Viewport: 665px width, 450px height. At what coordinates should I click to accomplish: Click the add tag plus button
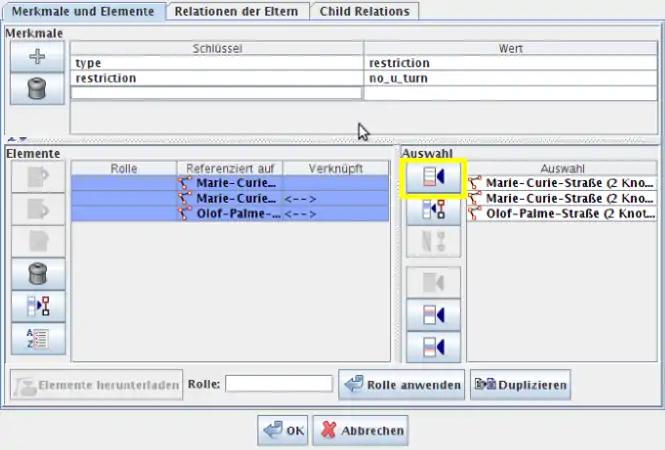[x=36, y=58]
